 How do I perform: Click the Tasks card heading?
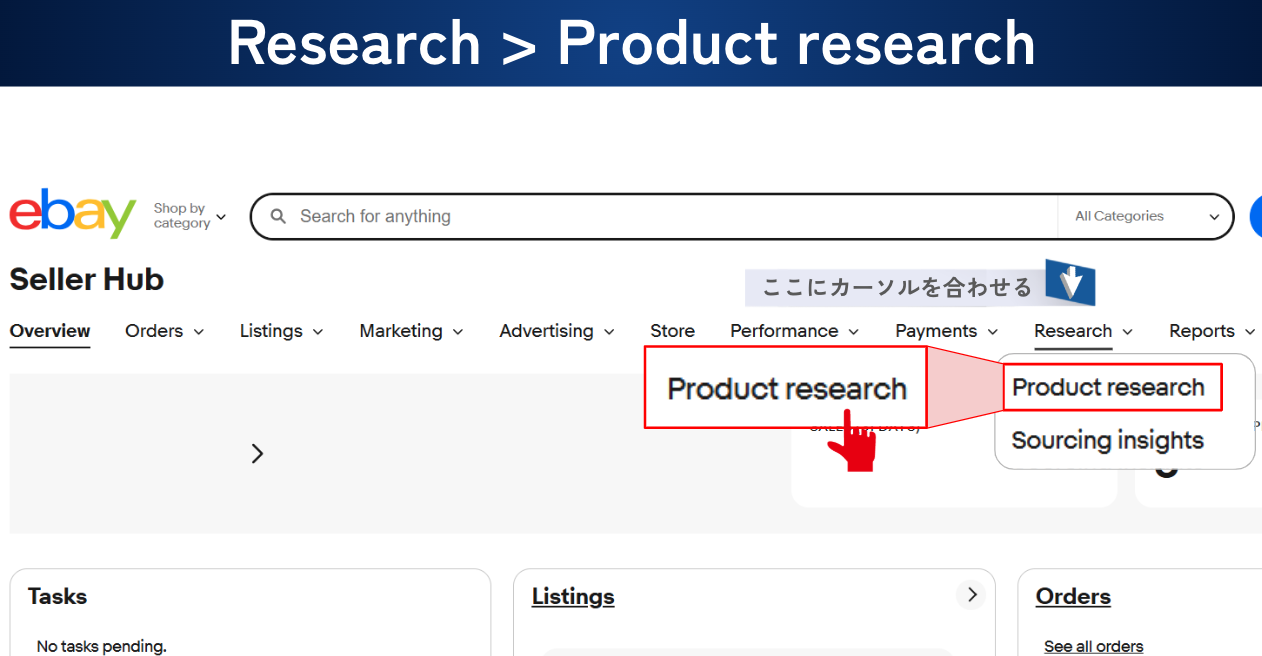[57, 597]
